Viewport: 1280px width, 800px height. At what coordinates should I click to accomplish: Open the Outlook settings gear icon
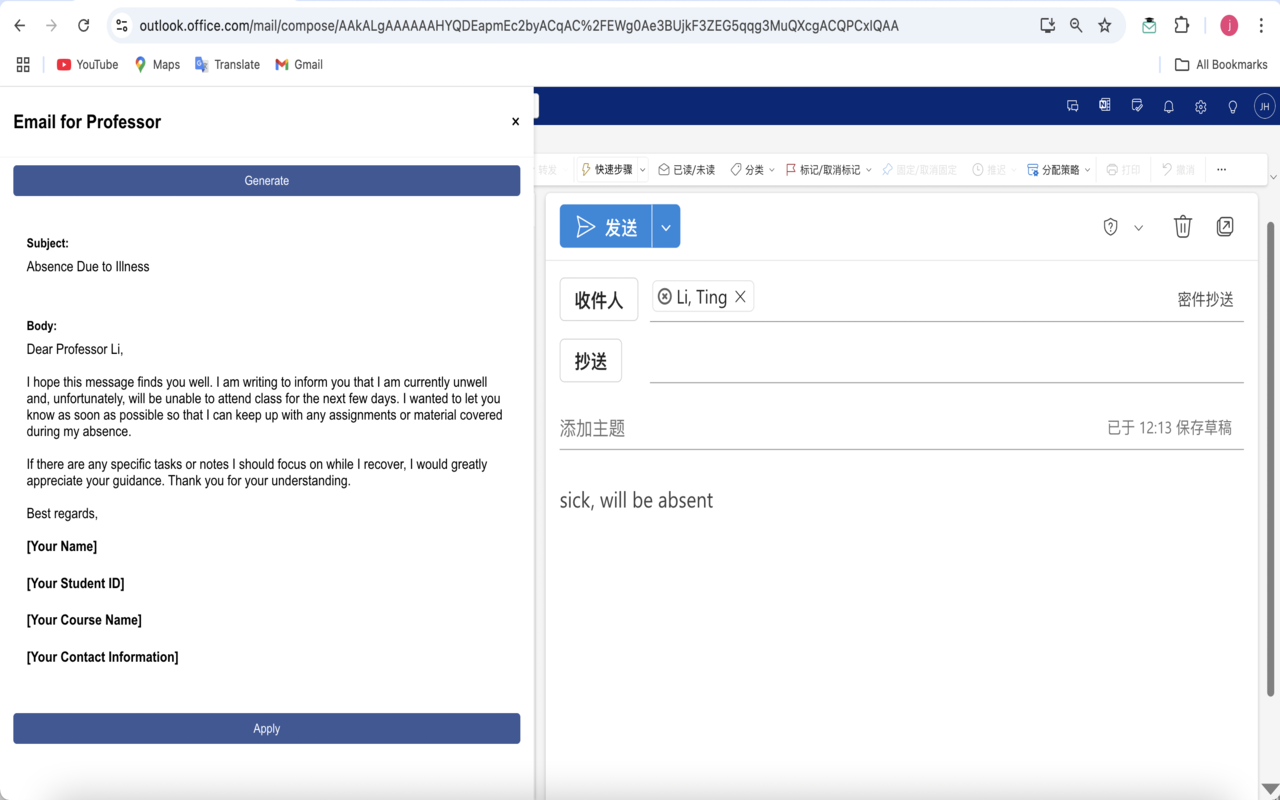point(1200,106)
